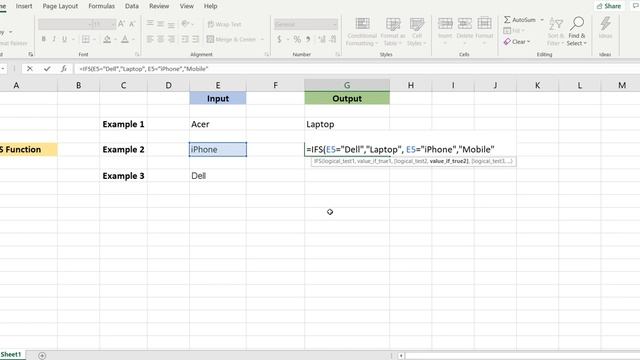The width and height of the screenshot is (640, 360).
Task: Click the Orientation icon
Action: 186,24
